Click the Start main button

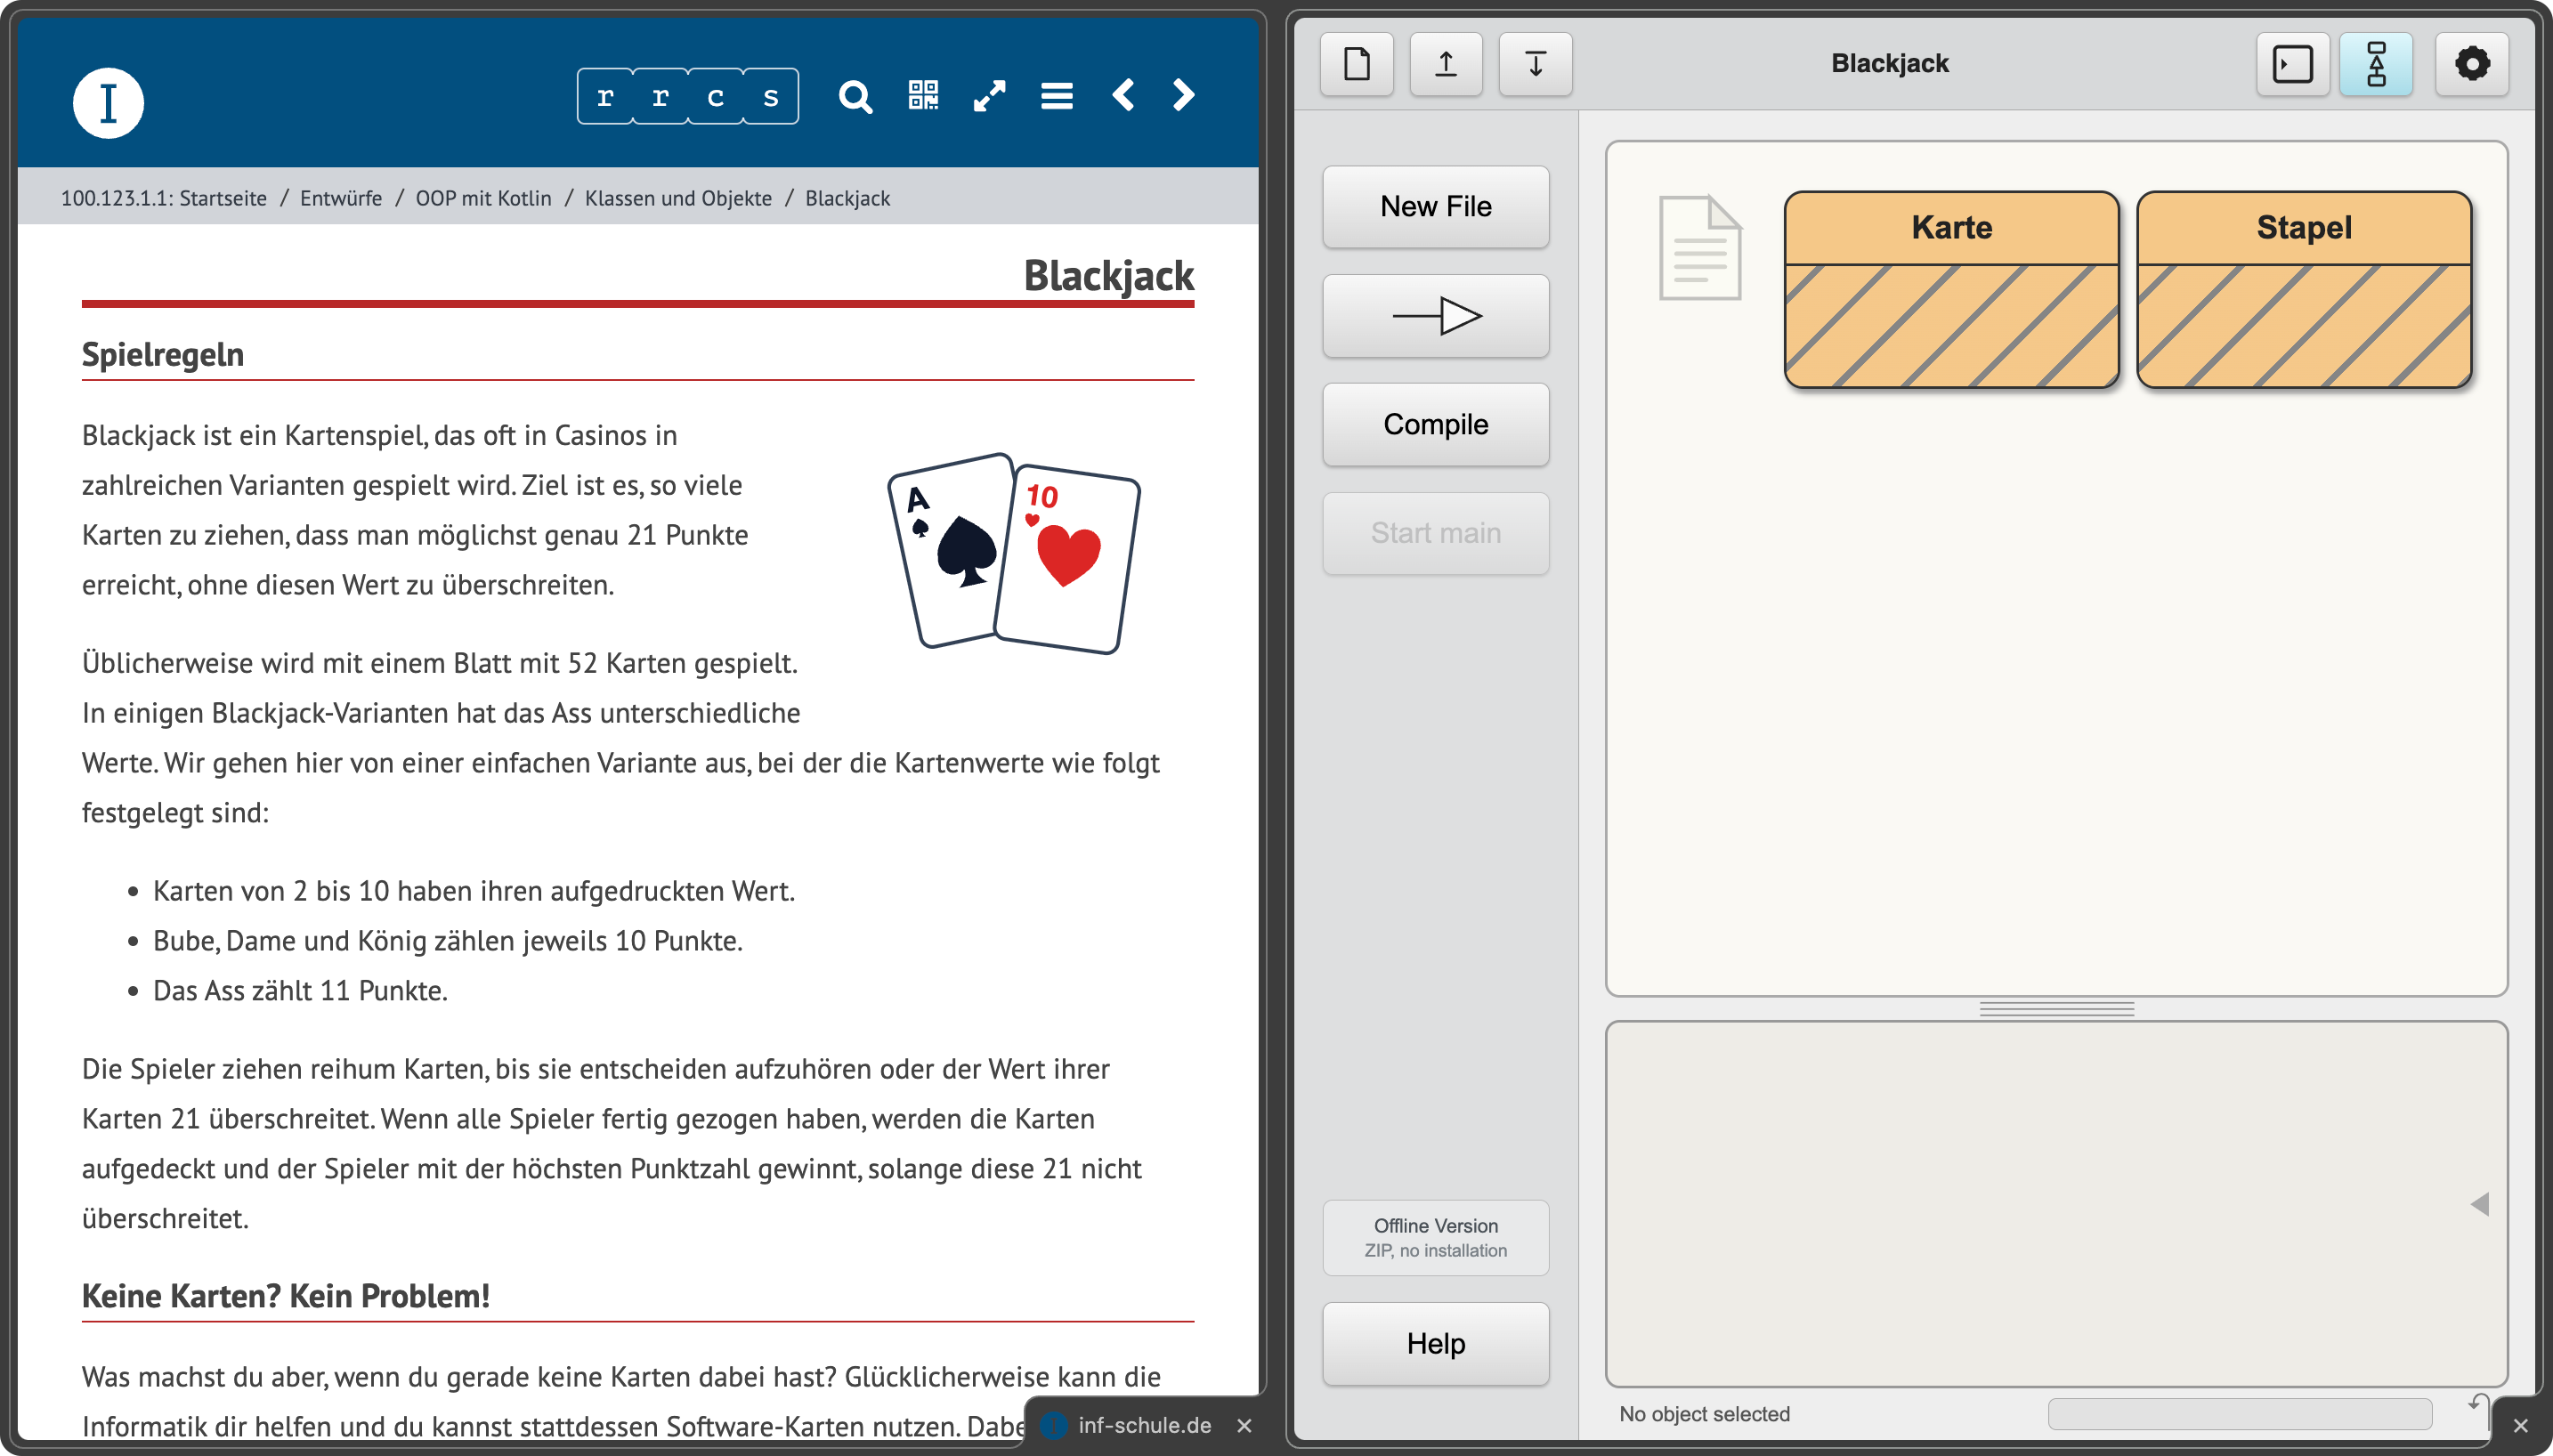point(1436,533)
